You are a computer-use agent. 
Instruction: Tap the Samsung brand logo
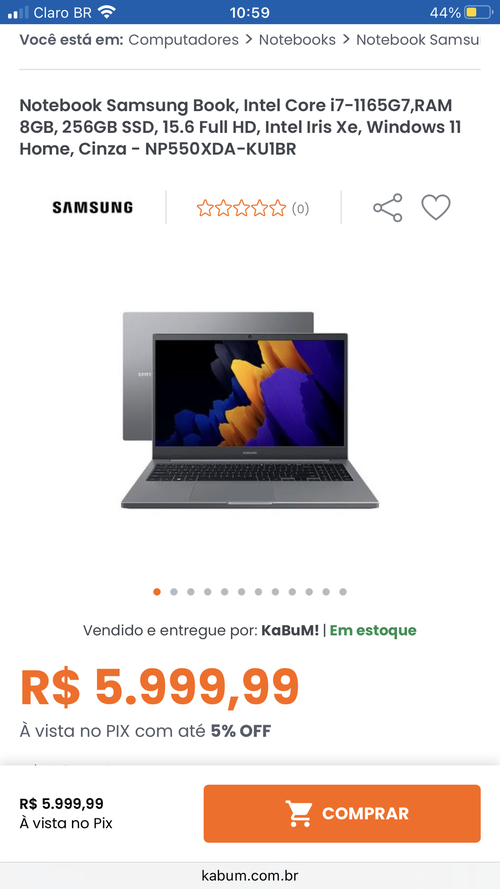coord(92,208)
